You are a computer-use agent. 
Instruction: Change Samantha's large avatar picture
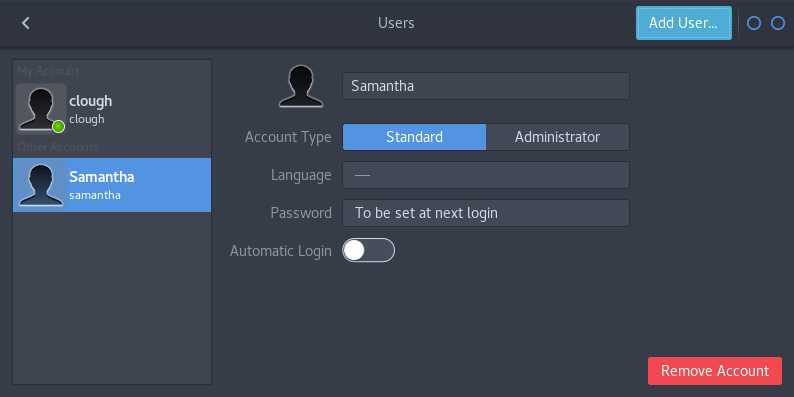point(301,86)
